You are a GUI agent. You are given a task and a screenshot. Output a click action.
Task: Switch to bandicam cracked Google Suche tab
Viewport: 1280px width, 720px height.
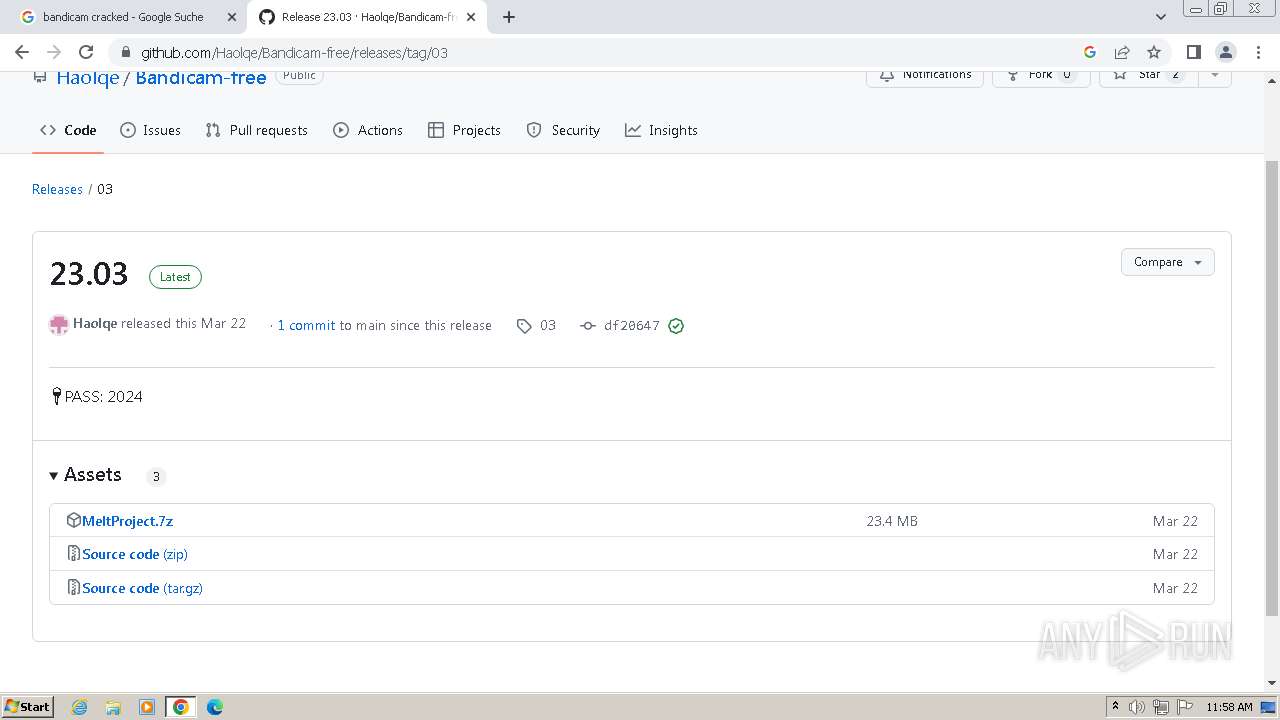point(123,17)
